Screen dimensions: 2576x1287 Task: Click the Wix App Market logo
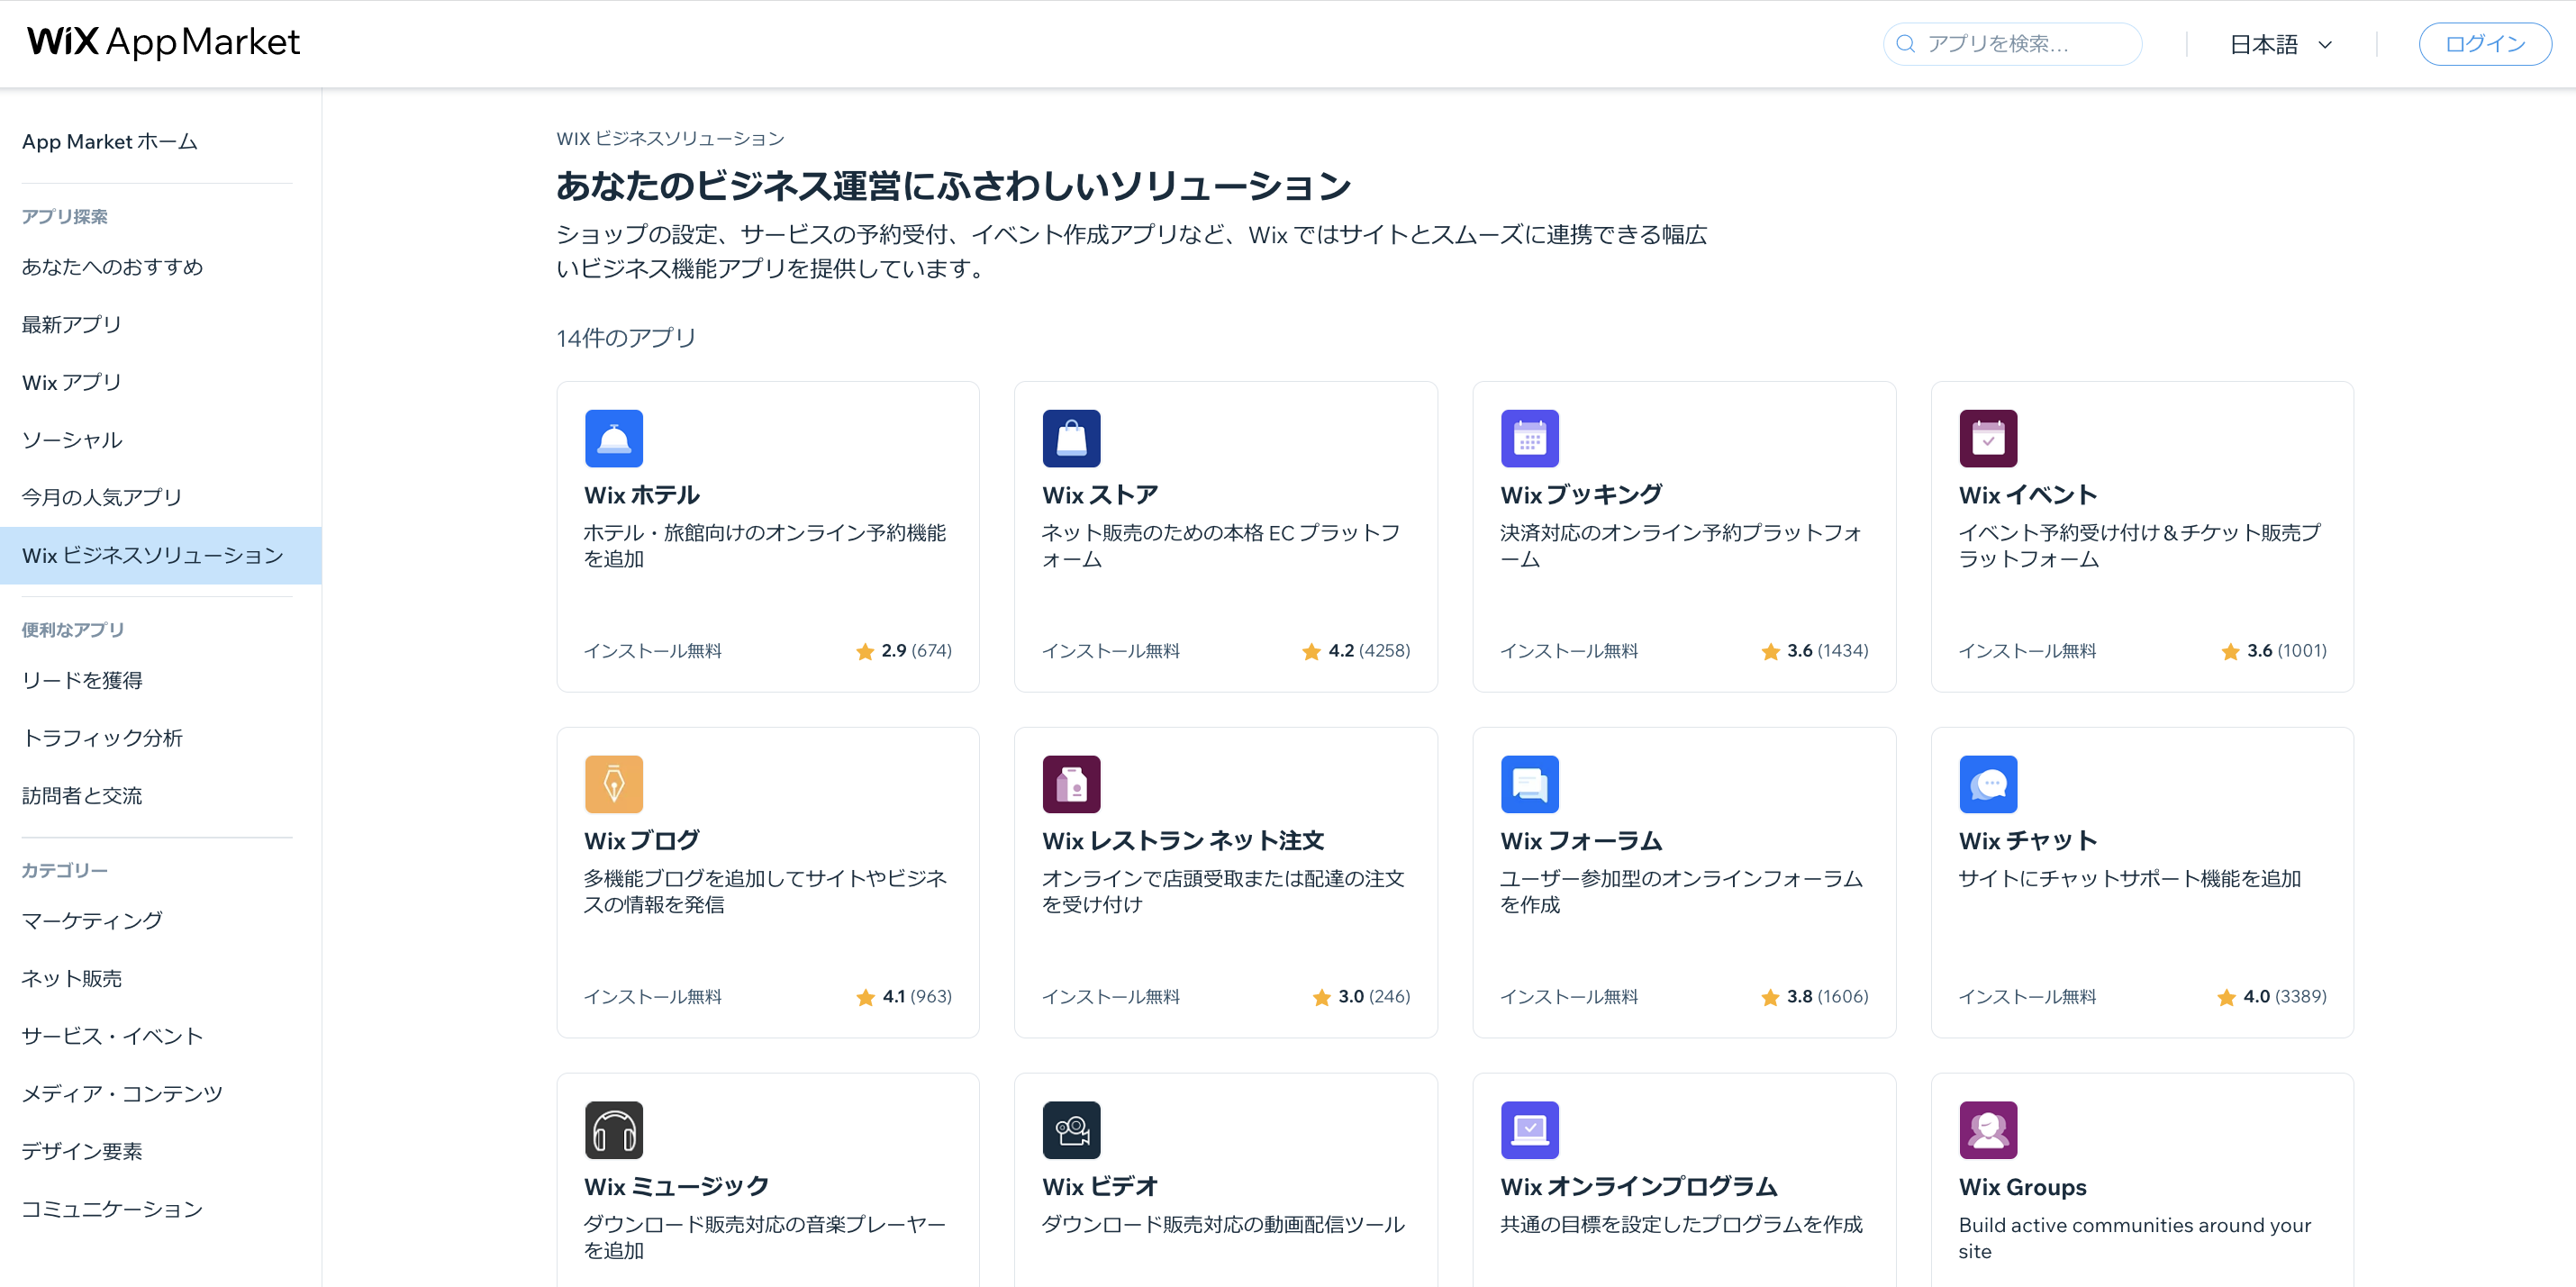(x=163, y=42)
